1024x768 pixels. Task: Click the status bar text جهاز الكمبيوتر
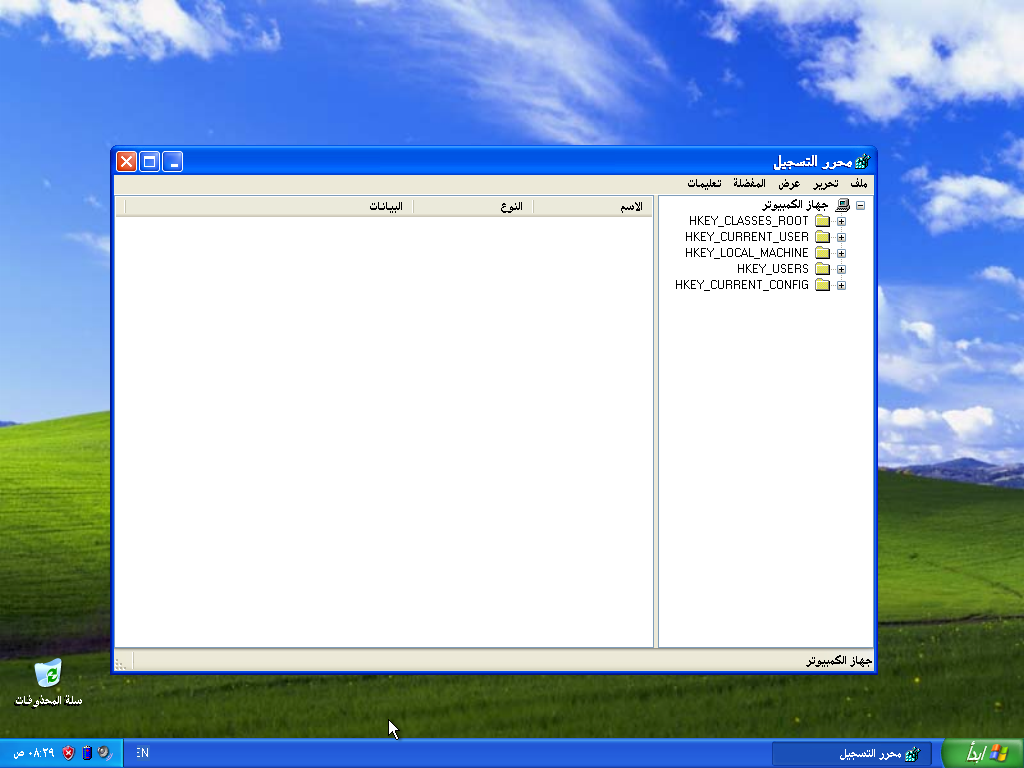[x=839, y=661]
